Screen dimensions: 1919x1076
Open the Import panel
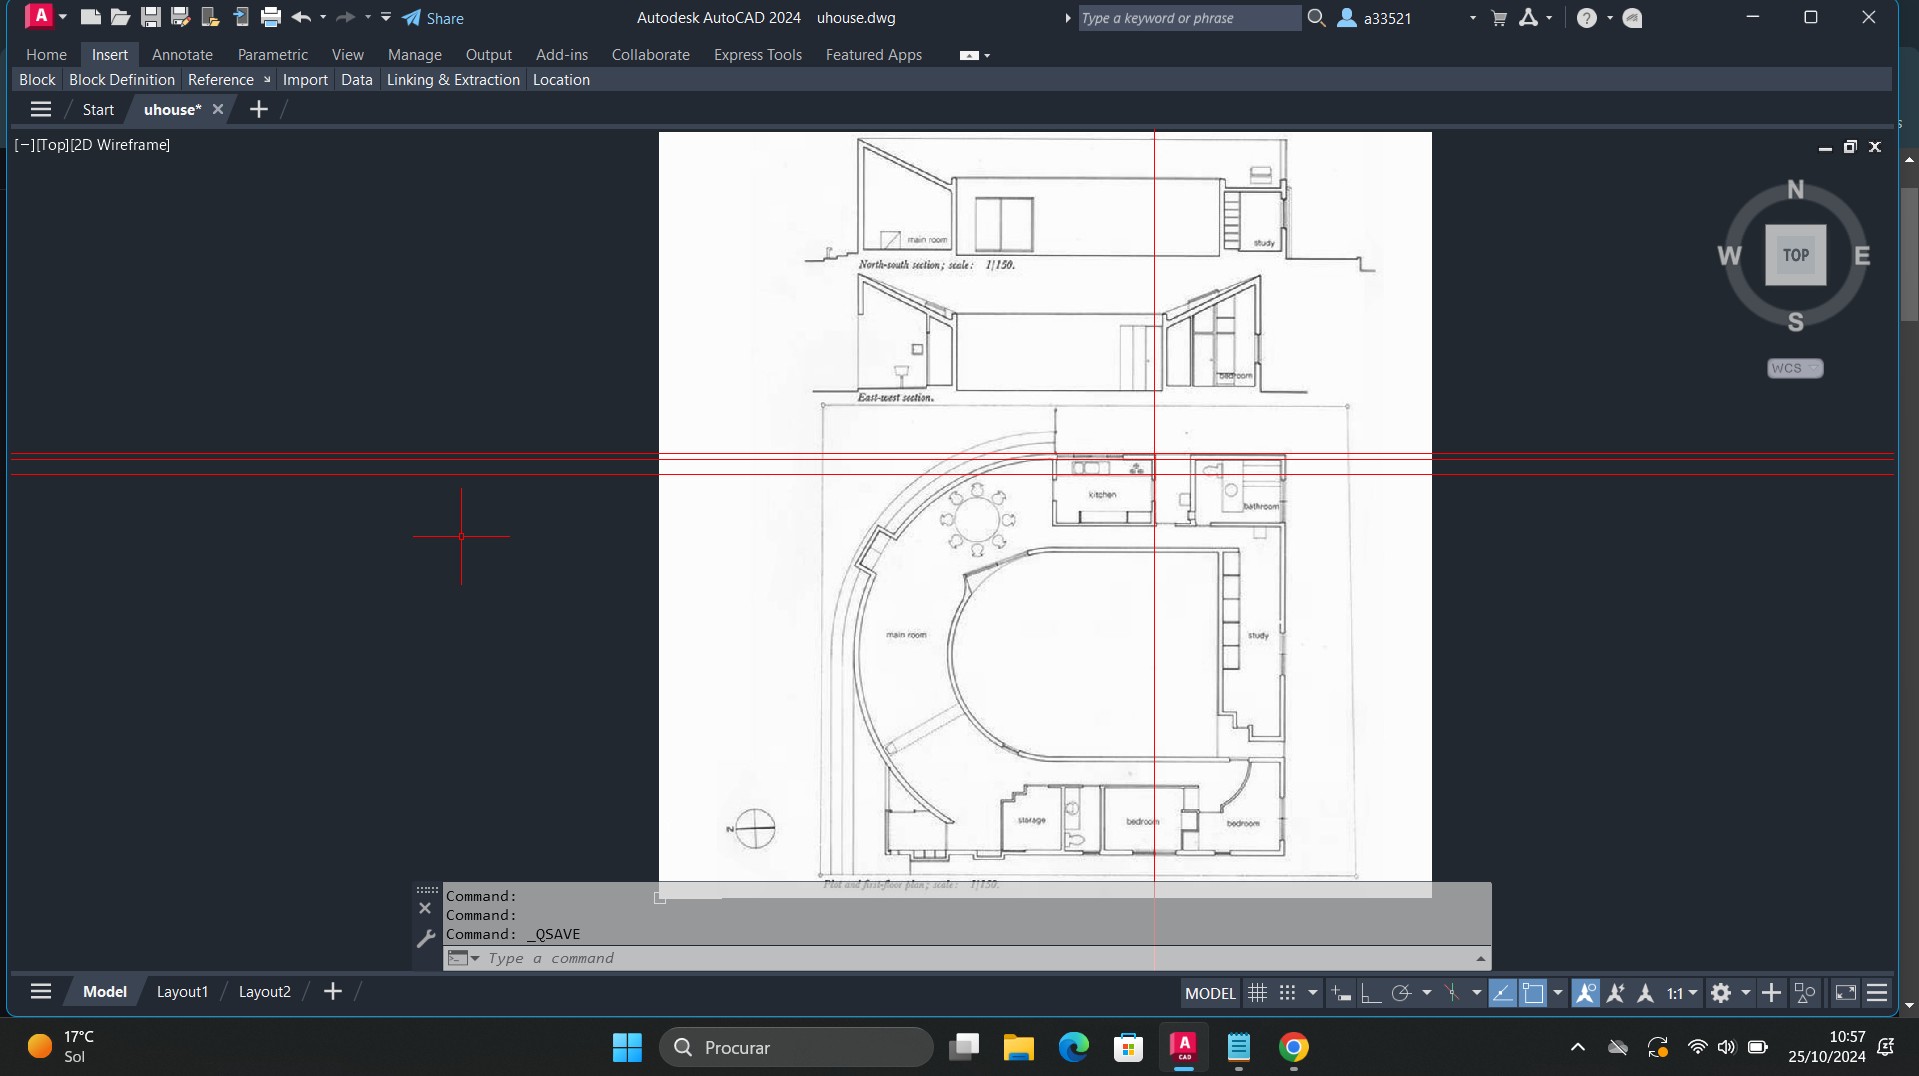pos(305,80)
